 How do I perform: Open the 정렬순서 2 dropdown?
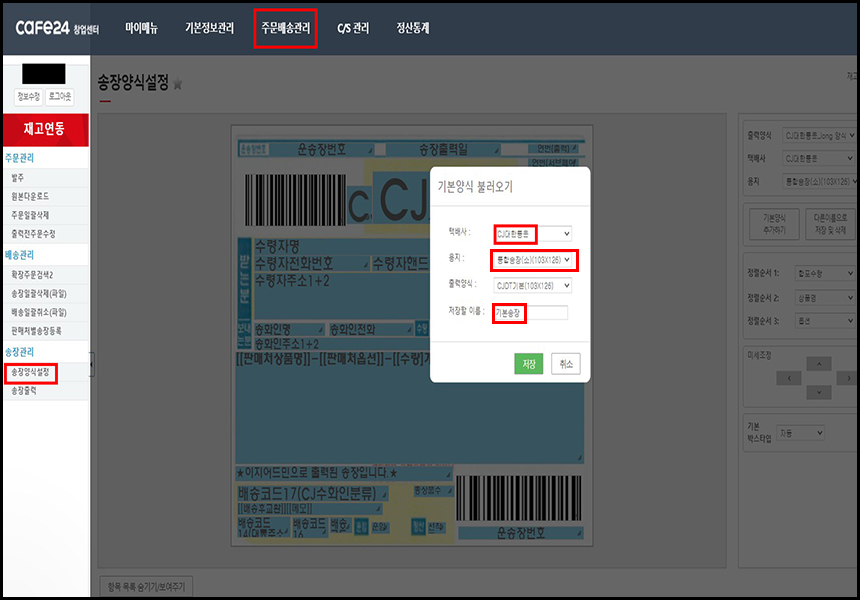pos(825,297)
